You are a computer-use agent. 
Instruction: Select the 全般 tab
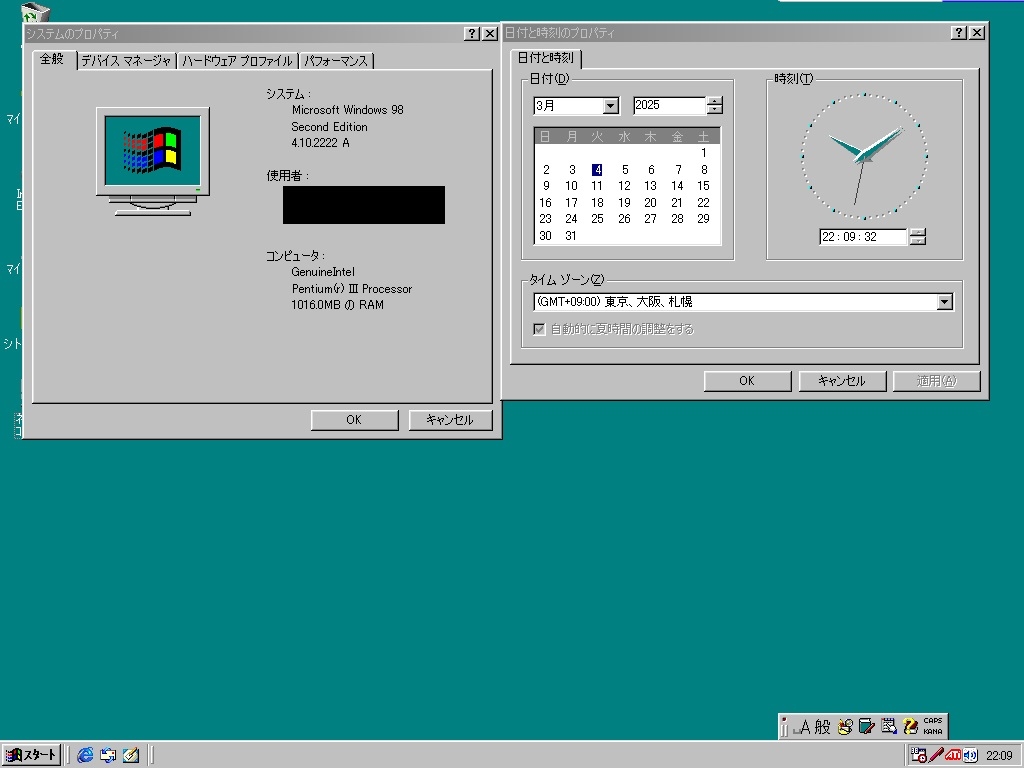pyautogui.click(x=52, y=59)
